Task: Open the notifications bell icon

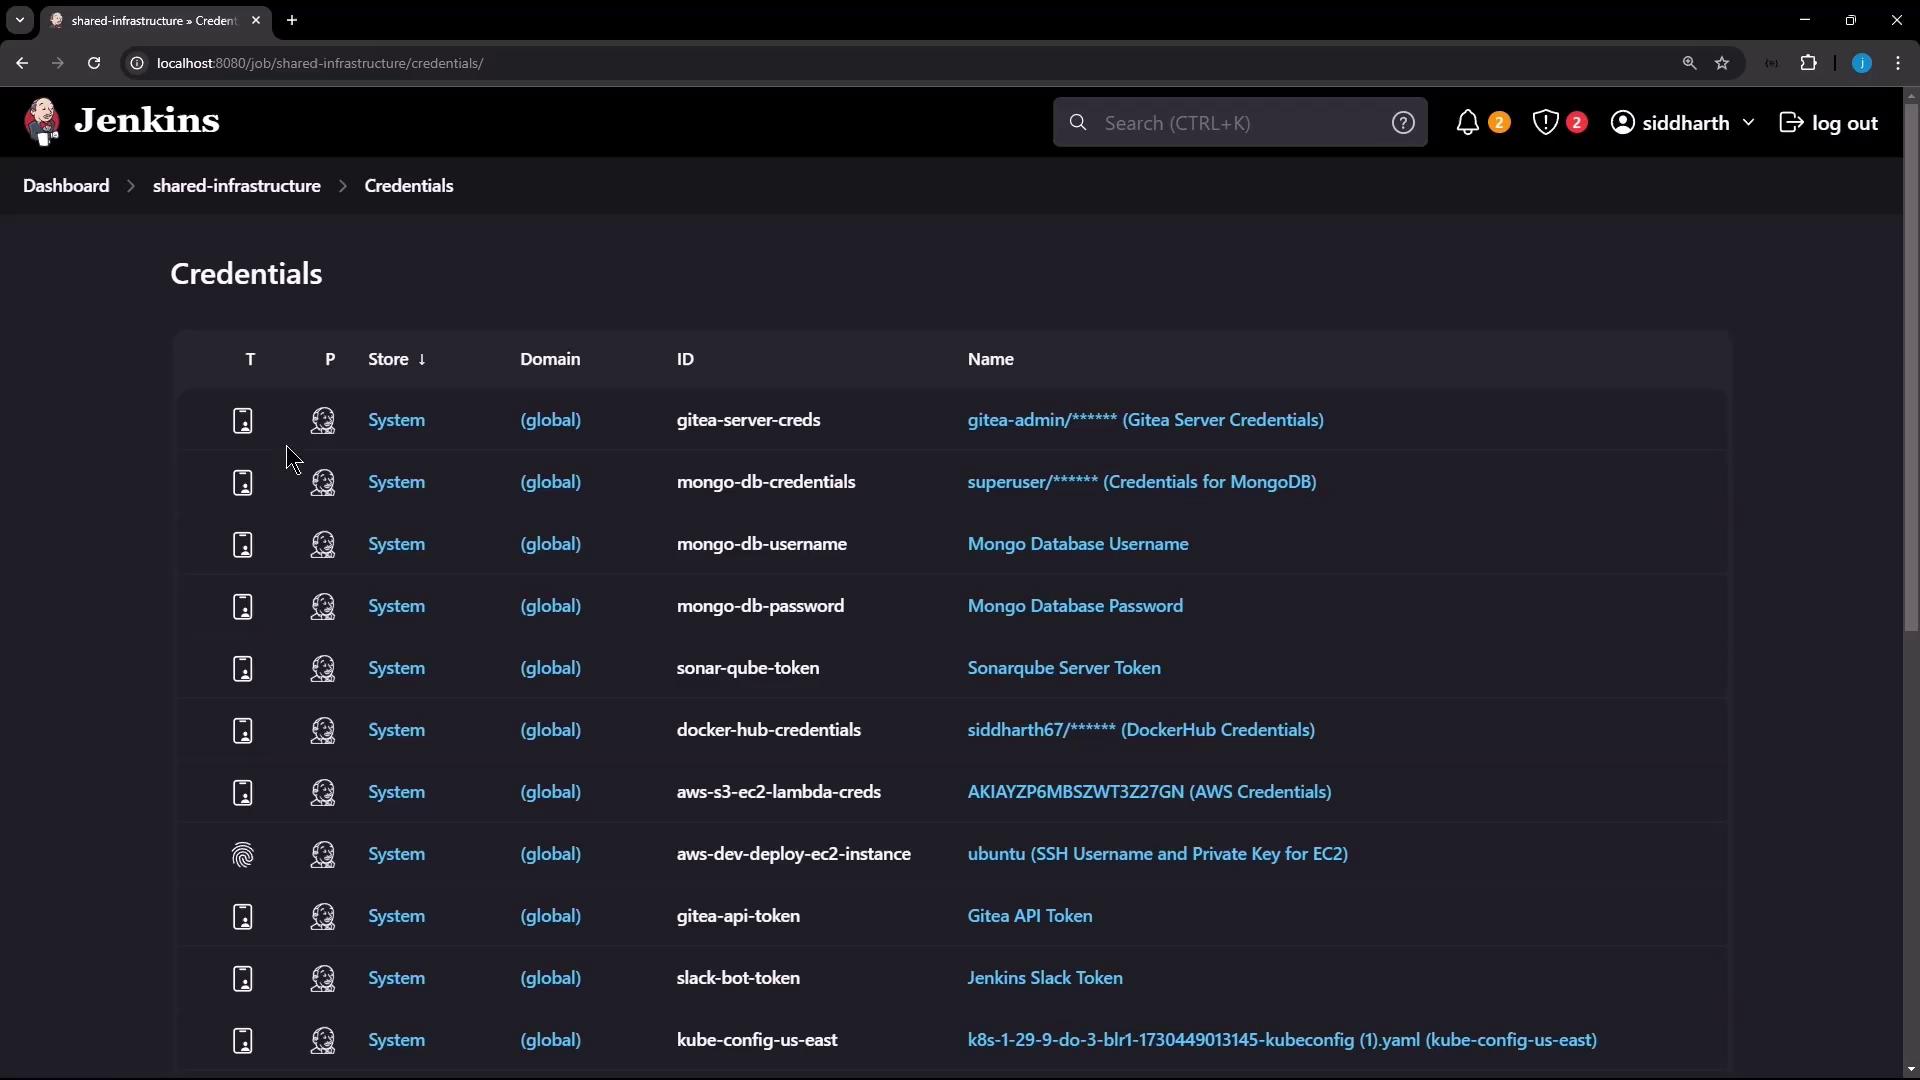Action: [x=1467, y=123]
